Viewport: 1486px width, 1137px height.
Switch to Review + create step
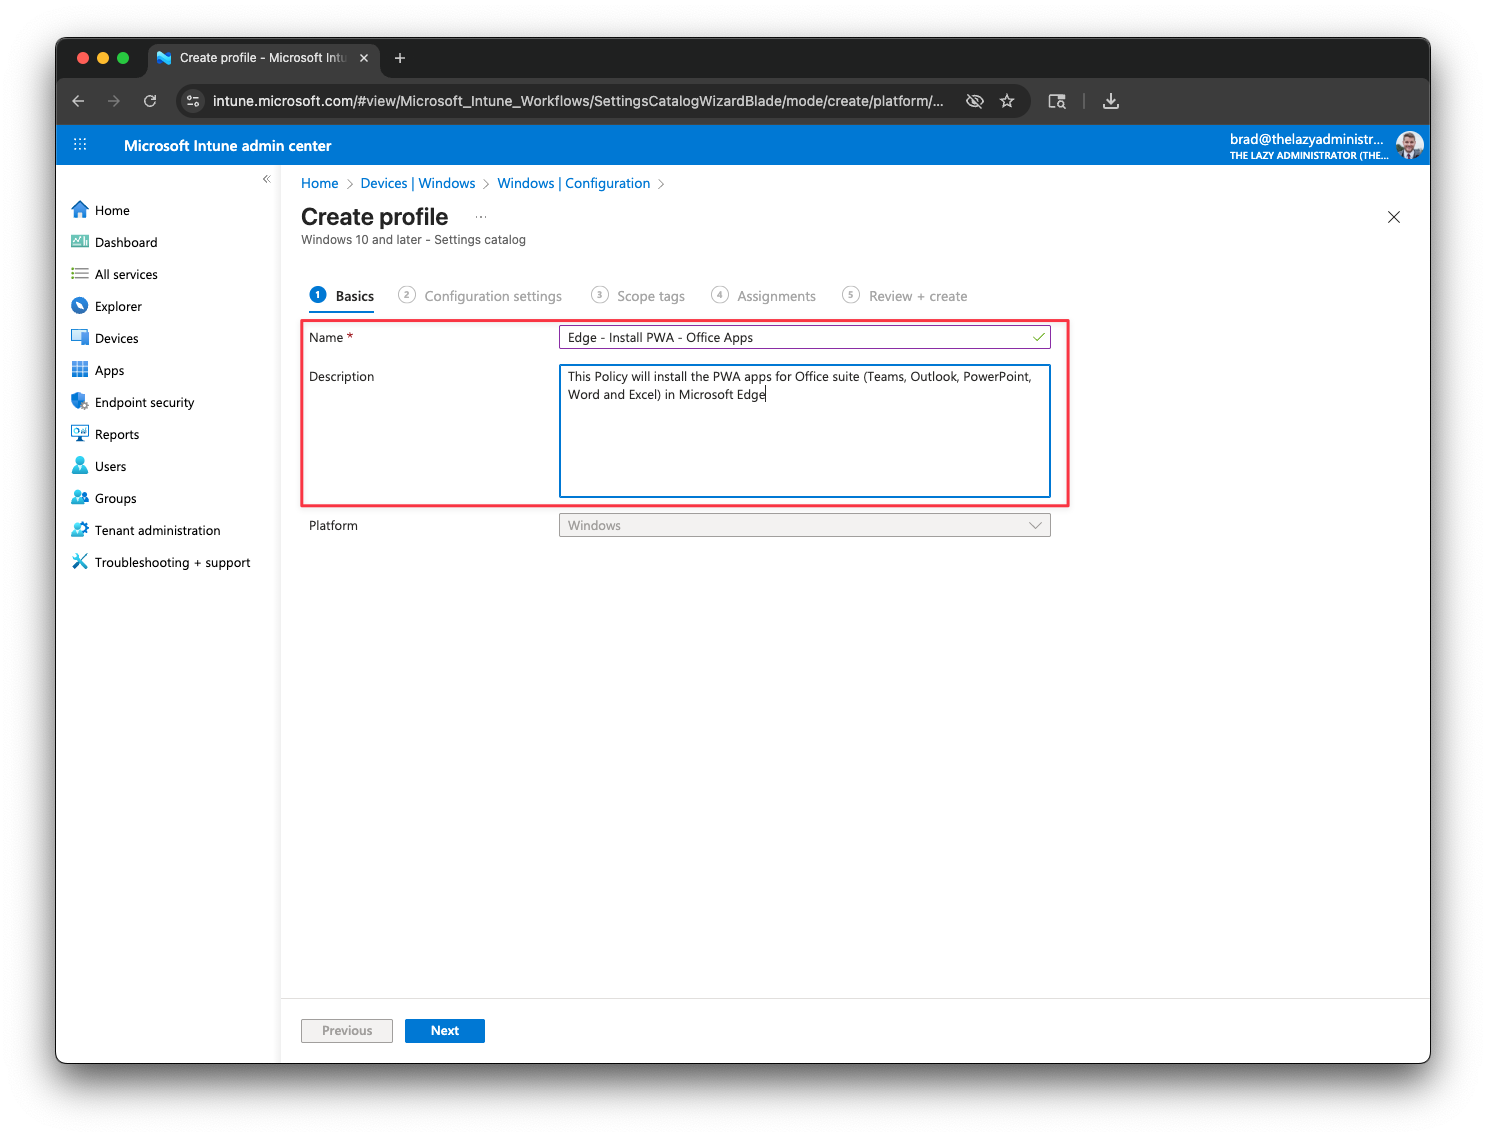[x=905, y=296]
